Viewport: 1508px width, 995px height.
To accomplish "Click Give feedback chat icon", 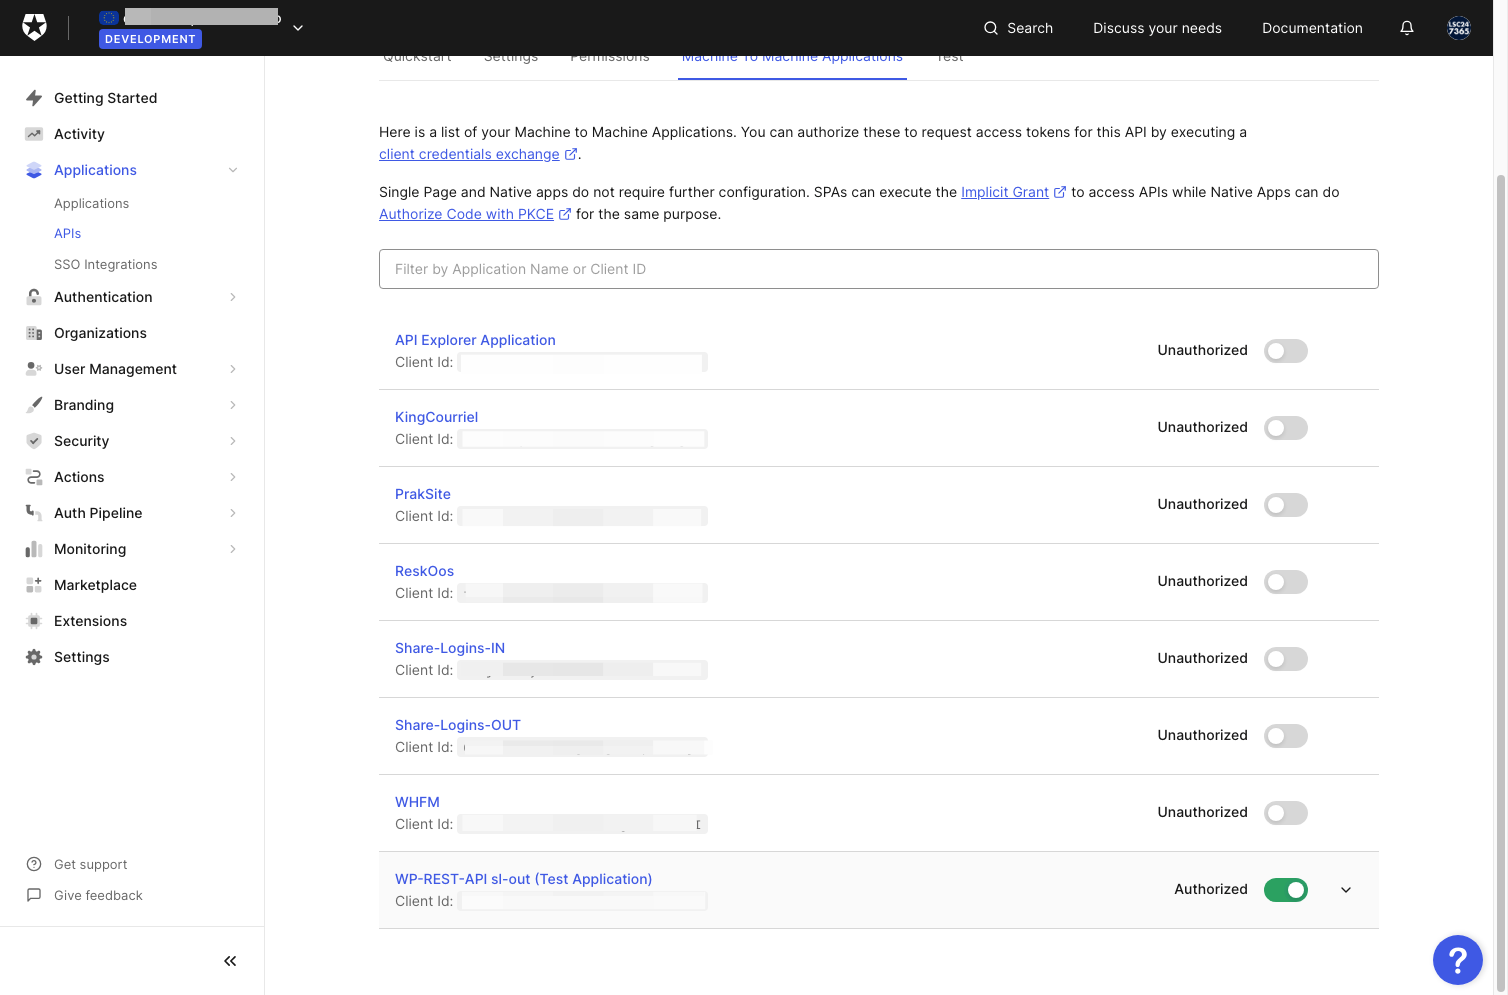I will pyautogui.click(x=34, y=895).
